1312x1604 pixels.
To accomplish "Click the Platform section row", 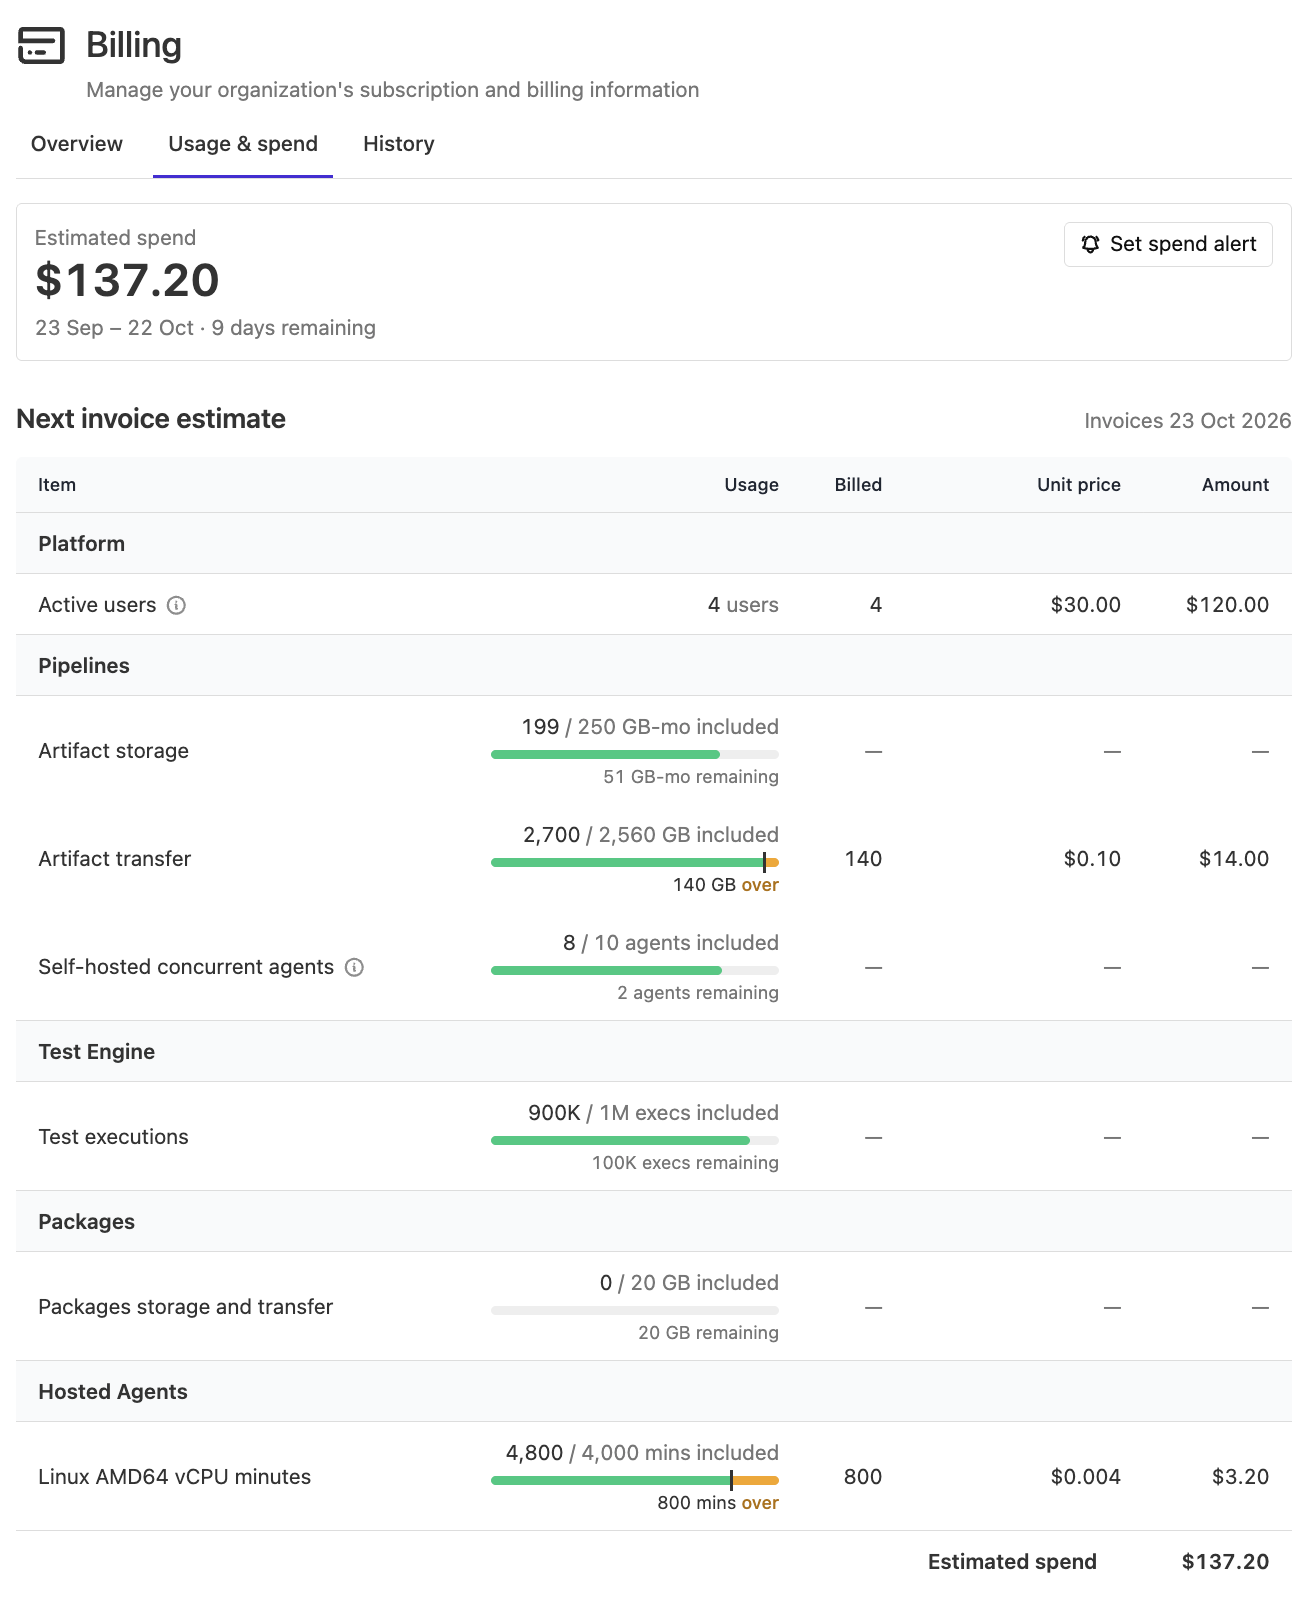I will pyautogui.click(x=654, y=544).
